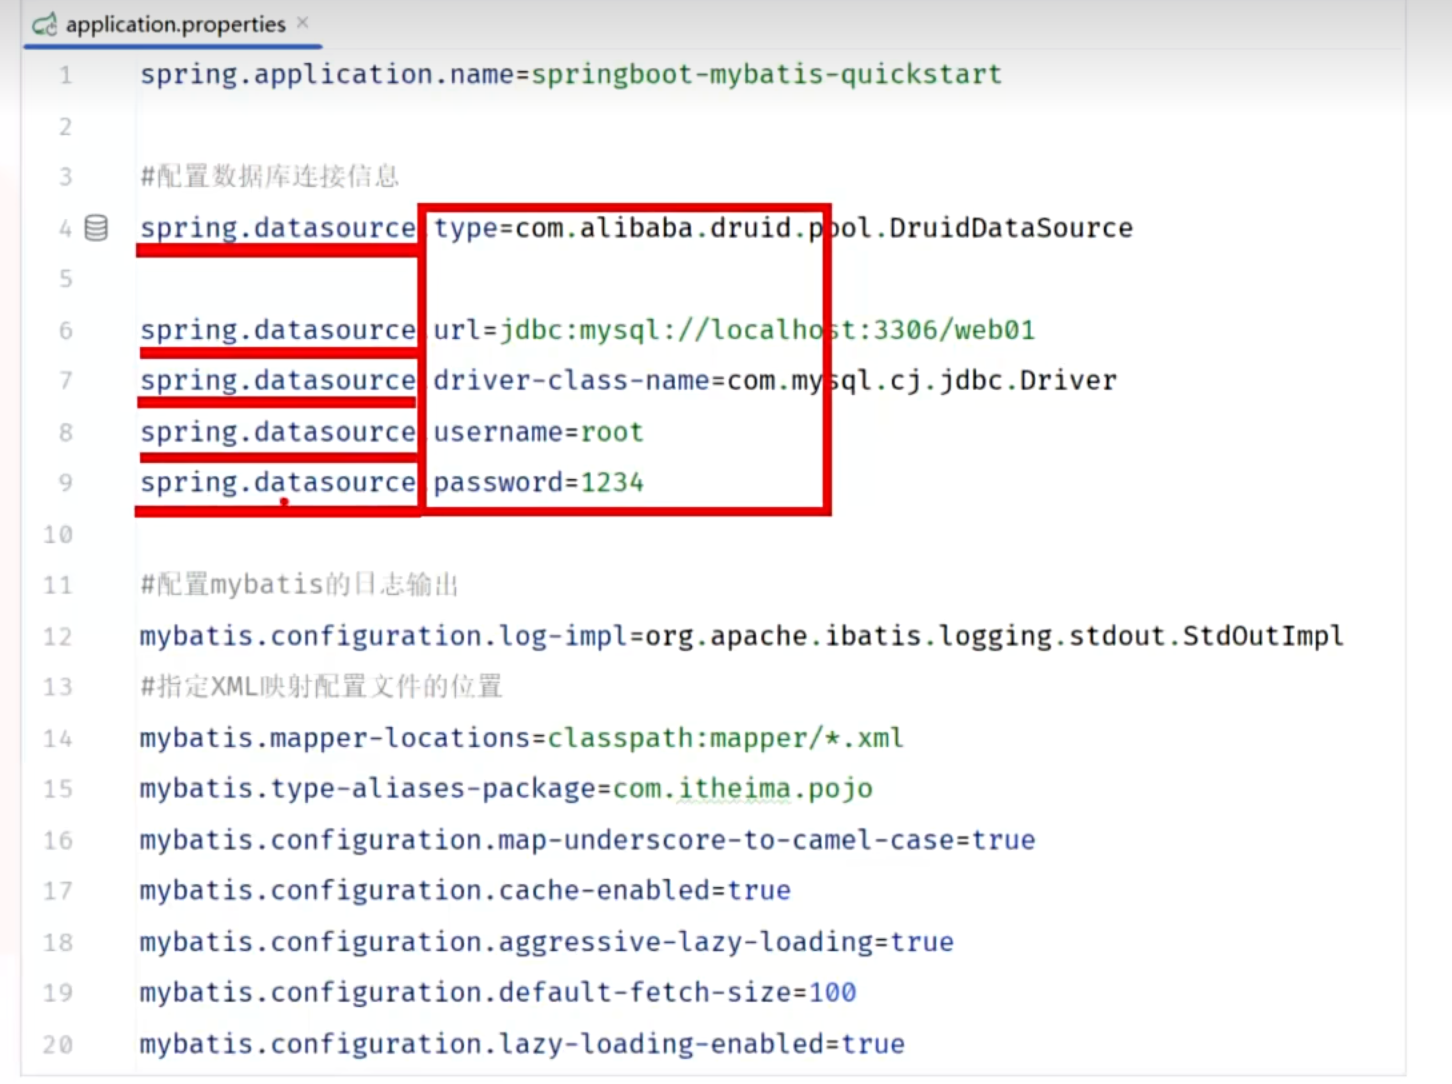Click line number 1 in the gutter
Screen dimensions: 1452x1084
(x=65, y=75)
